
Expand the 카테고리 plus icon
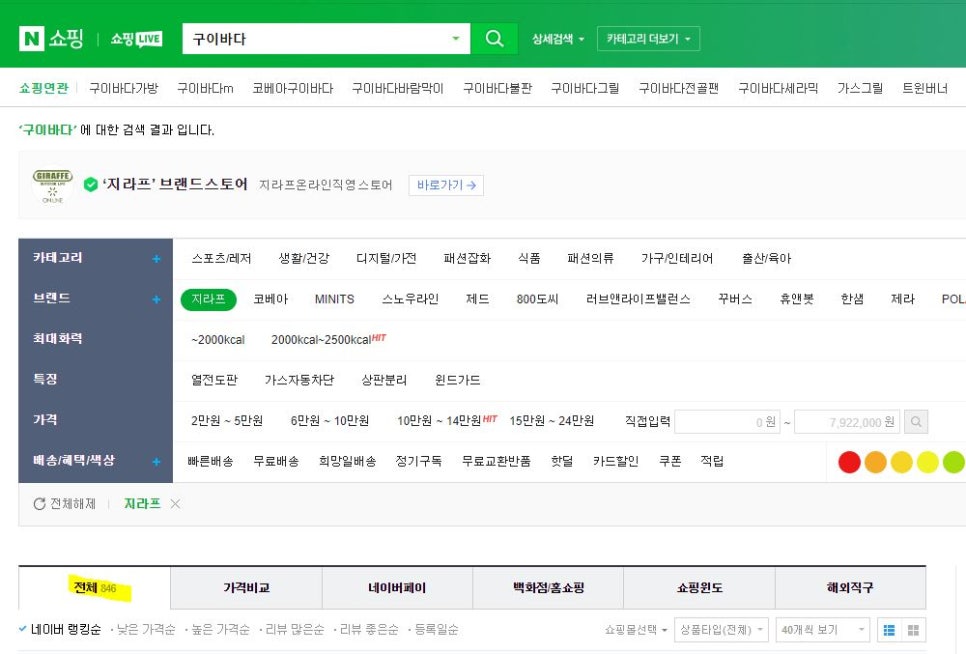pos(156,259)
